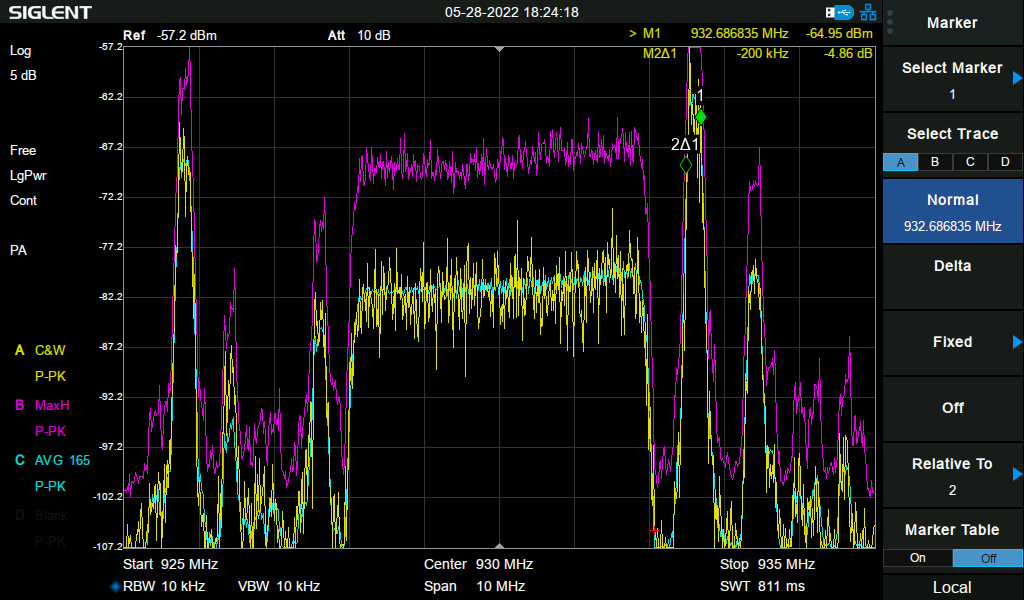Viewport: 1024px width, 600px height.
Task: Click the blue diamond beside RBW
Action: pos(115,586)
